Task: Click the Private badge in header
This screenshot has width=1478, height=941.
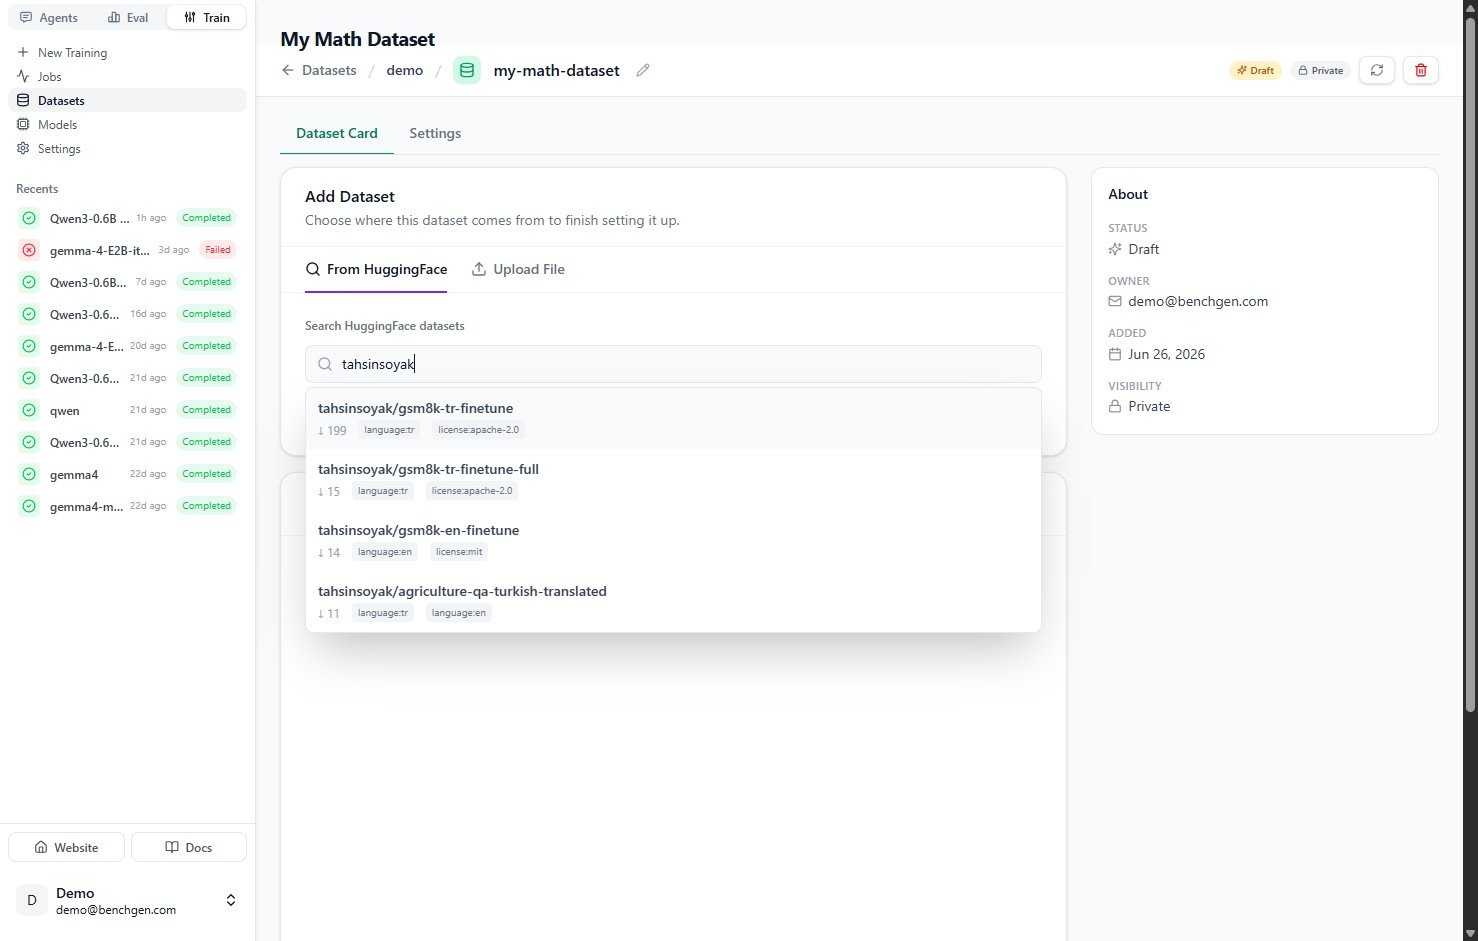Action: pos(1320,70)
